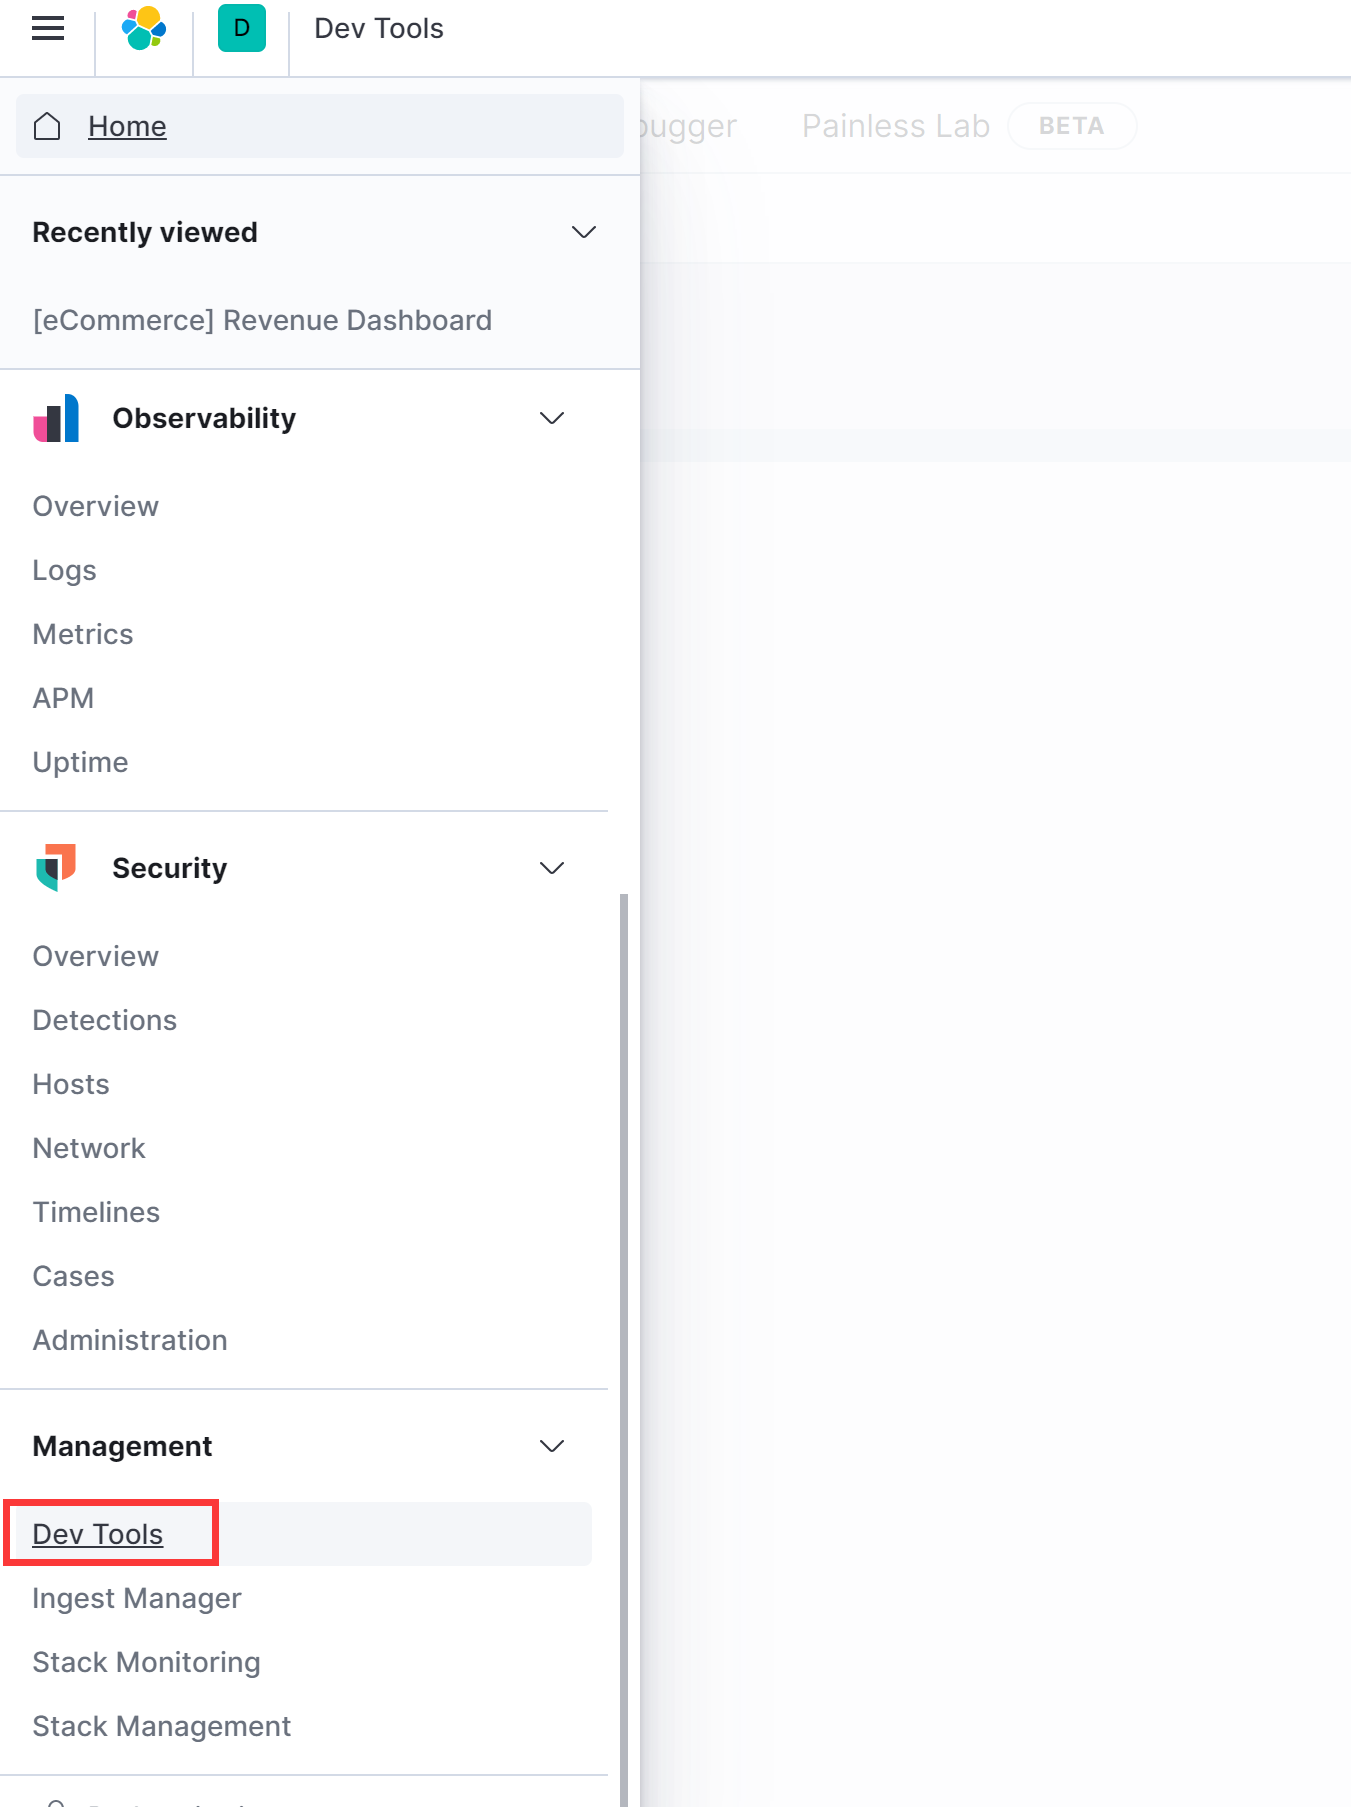Collapse the Security section
The image size is (1351, 1807).
551,868
